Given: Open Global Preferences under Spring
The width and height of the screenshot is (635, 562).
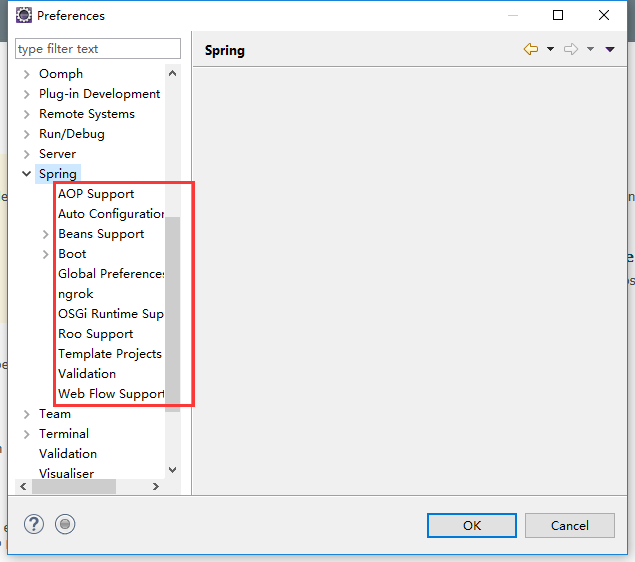Looking at the screenshot, I should coord(111,274).
